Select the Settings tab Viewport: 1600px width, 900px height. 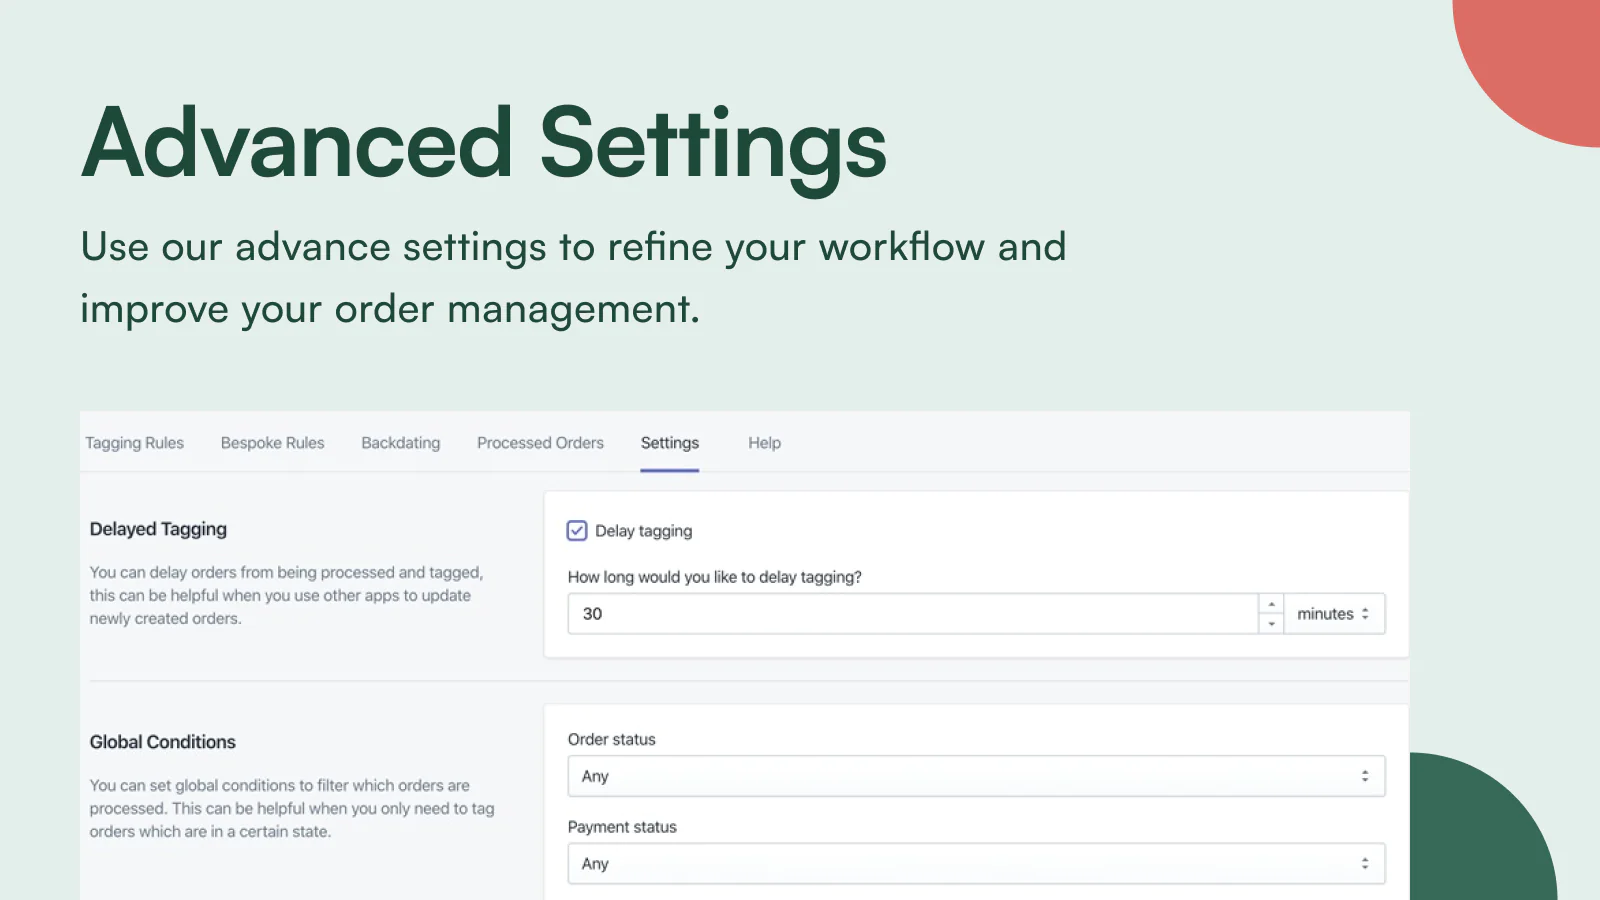tap(669, 443)
